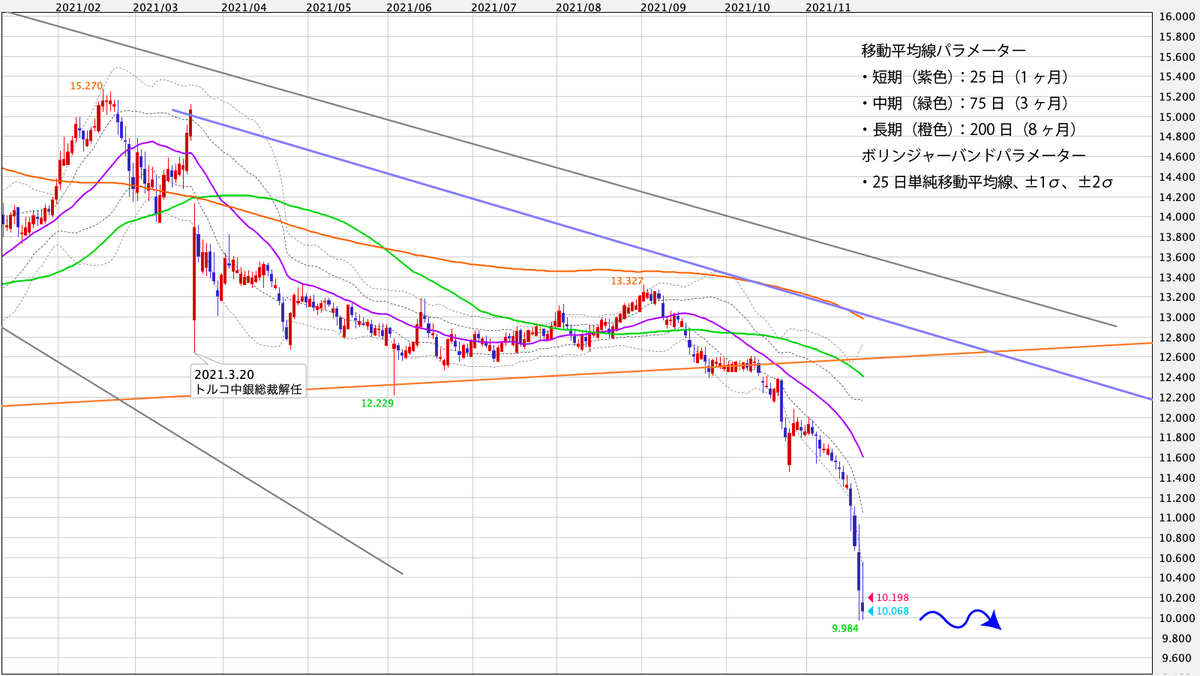
Task: Click the 16.000 price axis label
Action: [1176, 17]
